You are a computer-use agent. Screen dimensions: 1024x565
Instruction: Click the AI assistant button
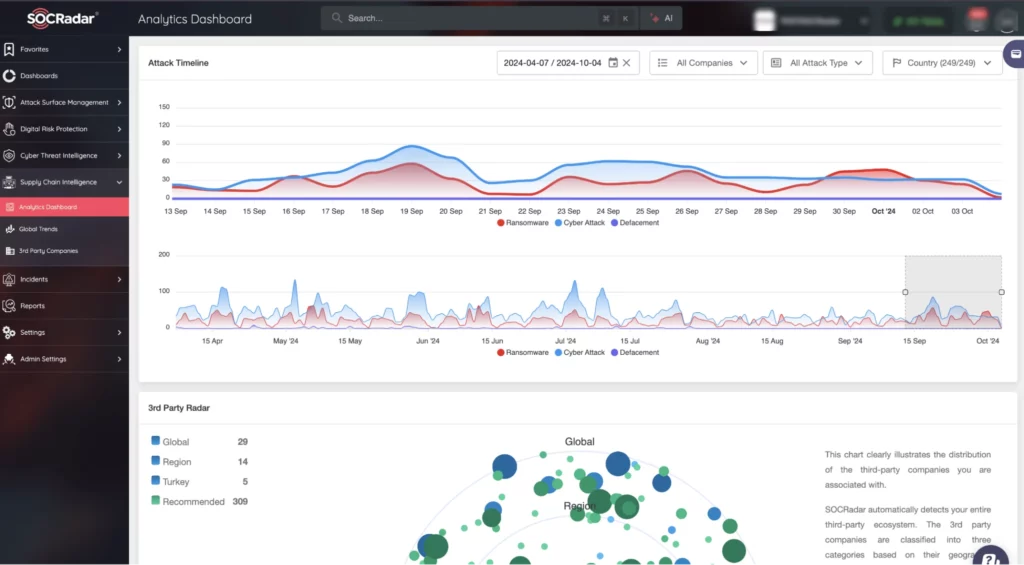tap(660, 18)
